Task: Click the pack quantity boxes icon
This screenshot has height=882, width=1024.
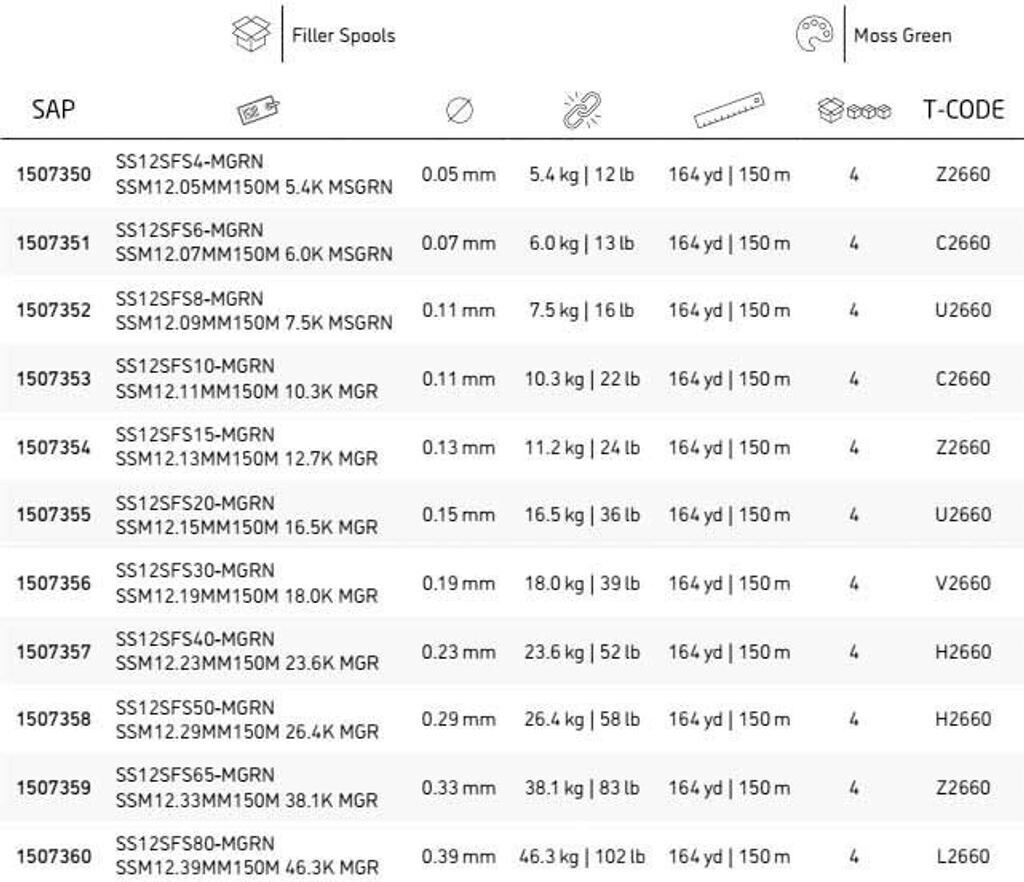Action: (854, 111)
